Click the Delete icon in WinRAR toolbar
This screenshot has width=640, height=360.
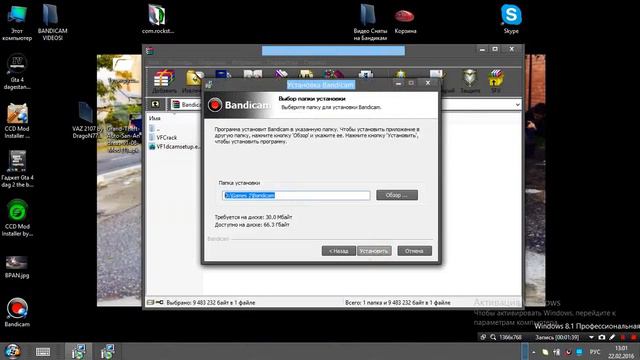coord(281,74)
